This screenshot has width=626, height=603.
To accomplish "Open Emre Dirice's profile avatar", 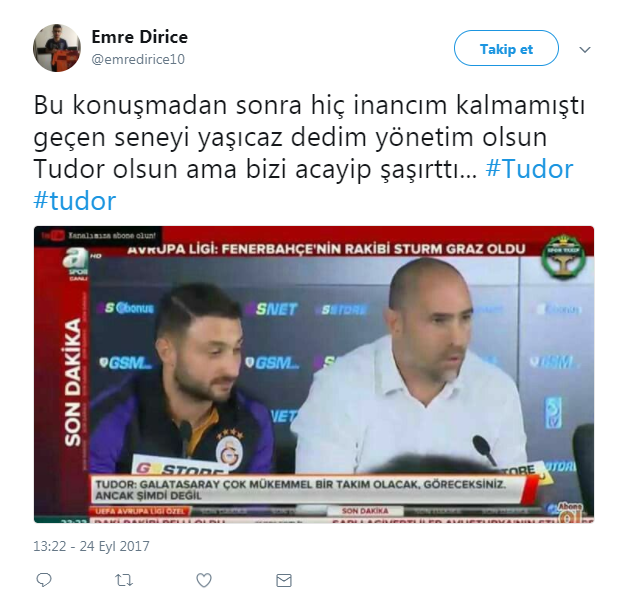I will tap(57, 48).
